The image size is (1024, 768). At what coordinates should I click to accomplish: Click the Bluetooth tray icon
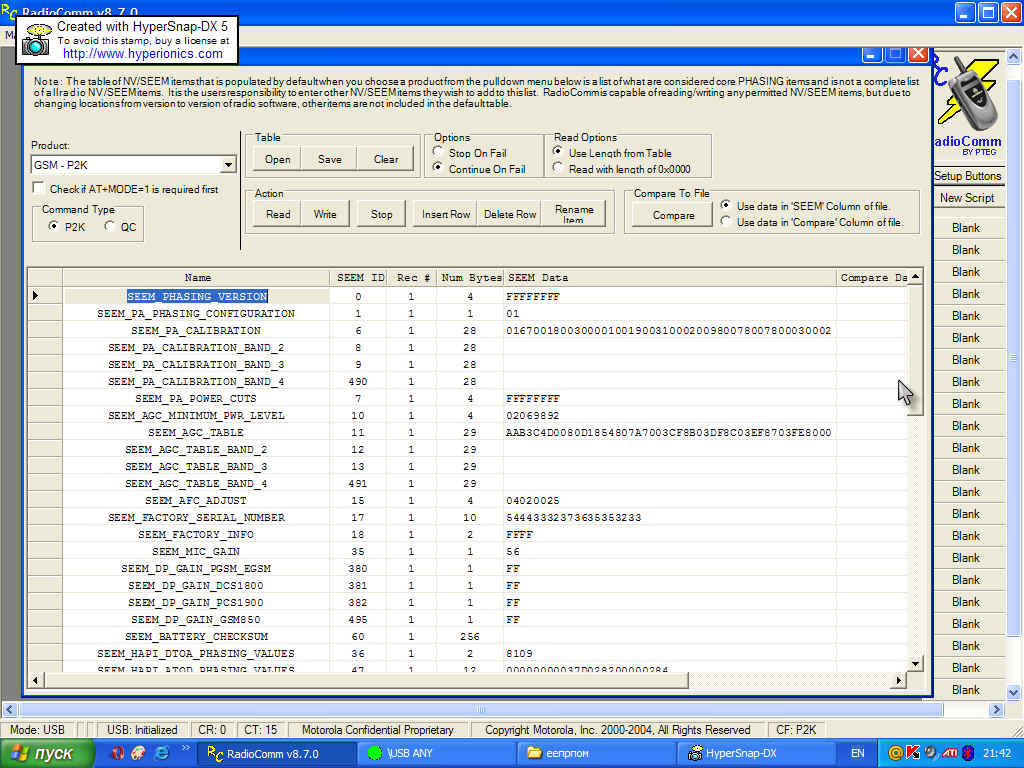pos(968,753)
